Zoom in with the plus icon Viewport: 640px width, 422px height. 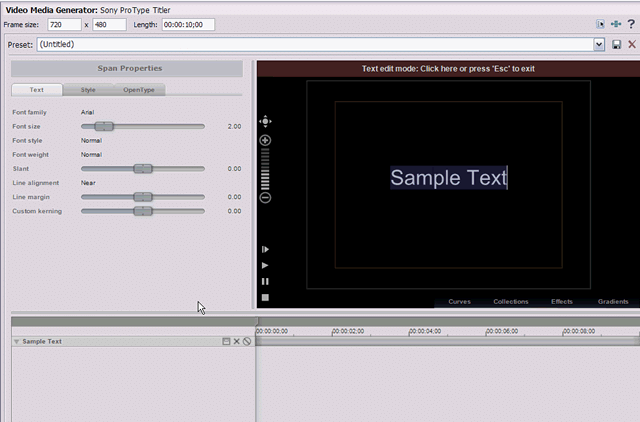click(x=265, y=140)
